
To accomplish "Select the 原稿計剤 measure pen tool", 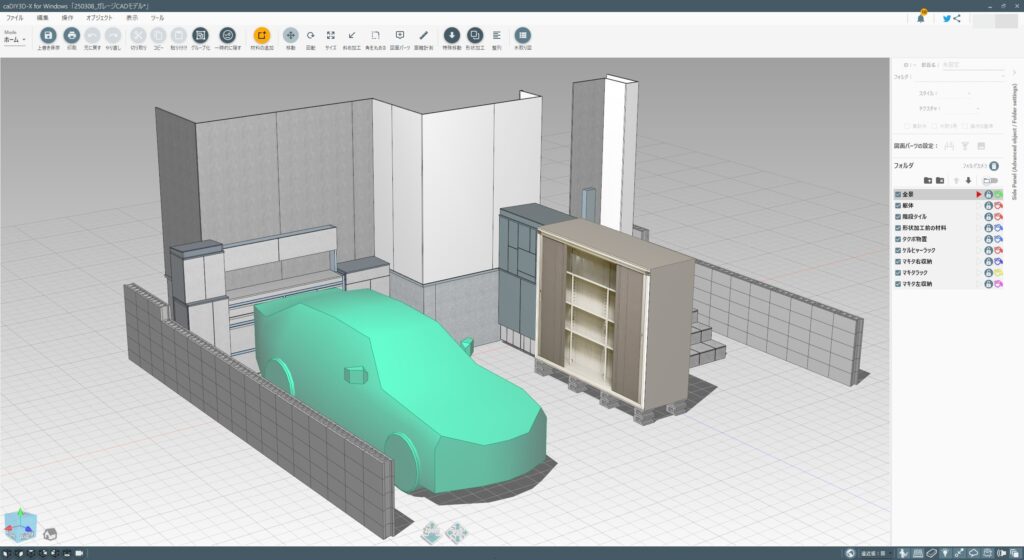I will [x=423, y=35].
